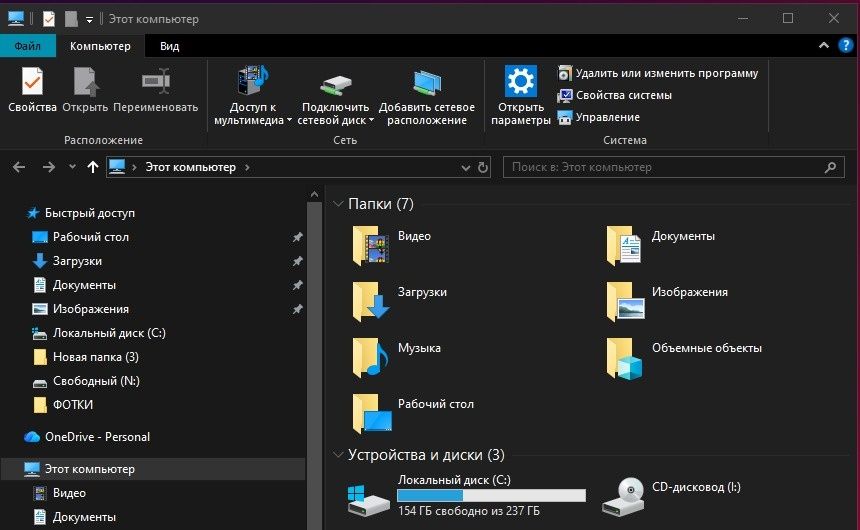Image resolution: width=860 pixels, height=530 pixels.
Task: Click the Forward navigation arrow
Action: point(49,167)
